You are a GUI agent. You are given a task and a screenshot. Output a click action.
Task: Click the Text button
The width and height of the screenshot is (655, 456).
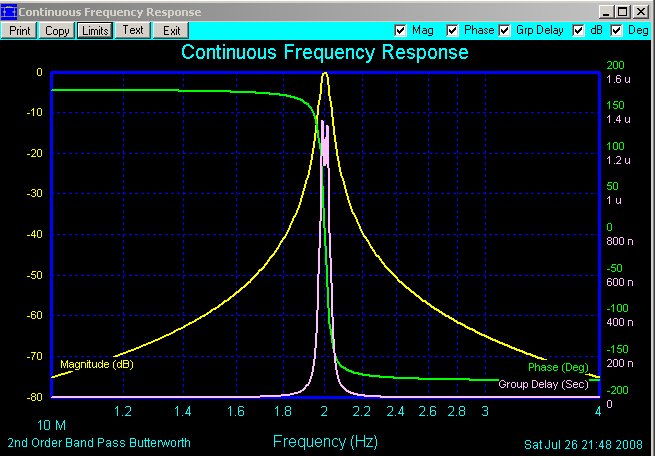pos(133,31)
